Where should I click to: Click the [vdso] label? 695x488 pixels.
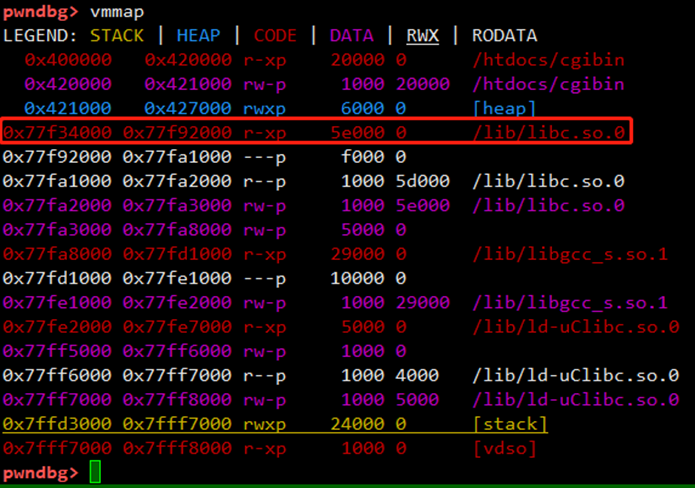pos(504,449)
